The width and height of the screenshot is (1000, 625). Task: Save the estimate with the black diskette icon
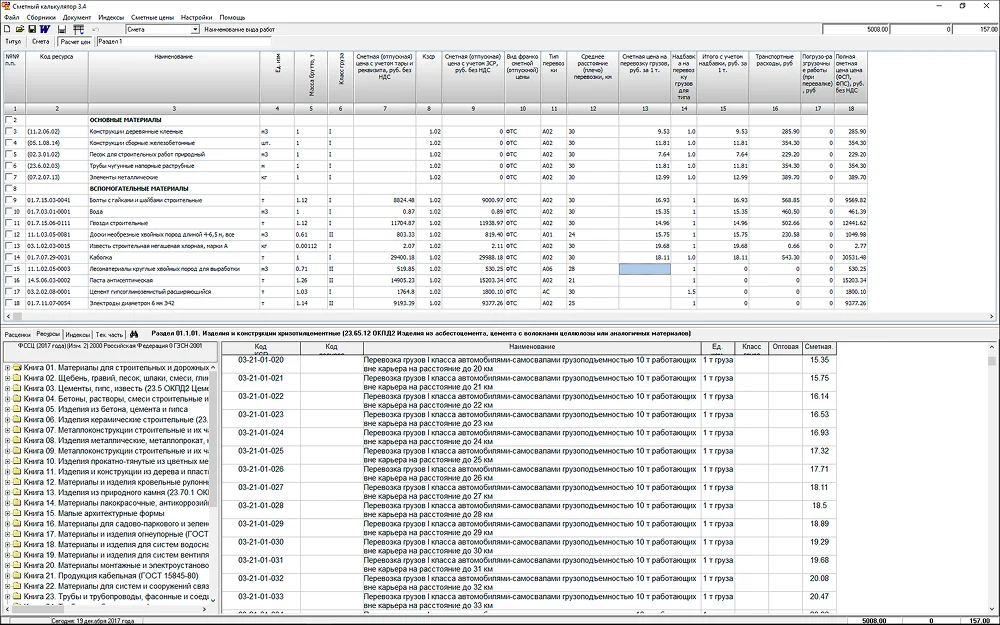pyautogui.click(x=32, y=29)
